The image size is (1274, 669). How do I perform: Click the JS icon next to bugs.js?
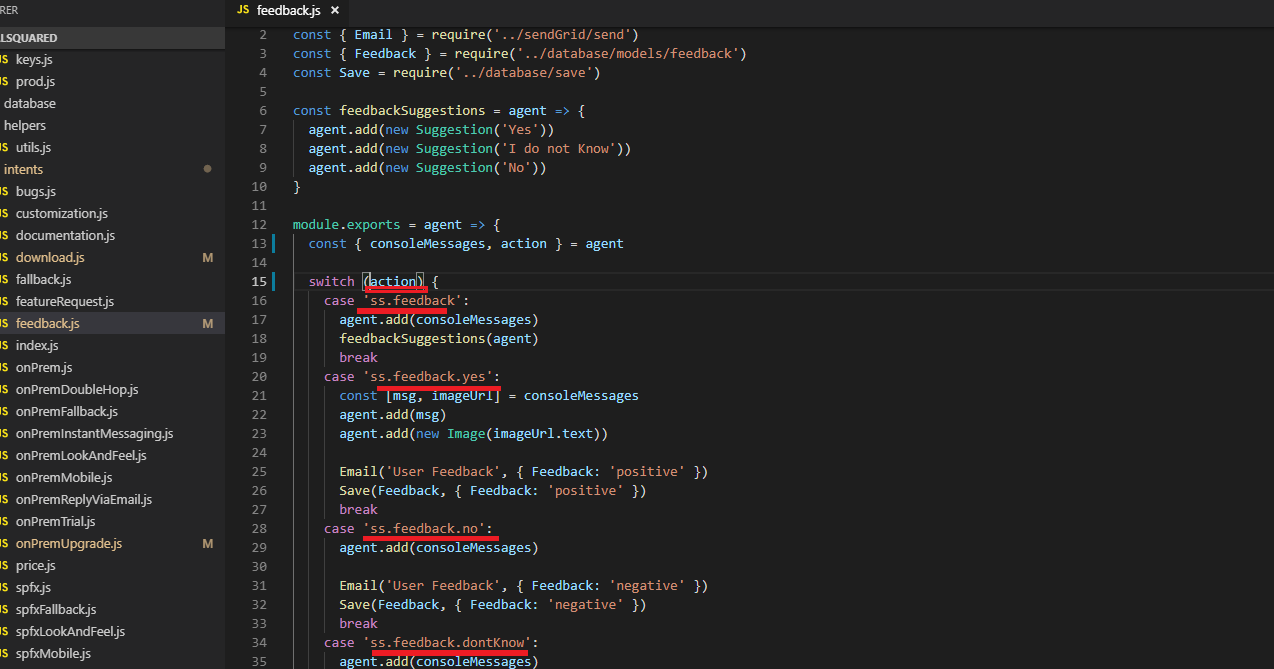coord(4,192)
